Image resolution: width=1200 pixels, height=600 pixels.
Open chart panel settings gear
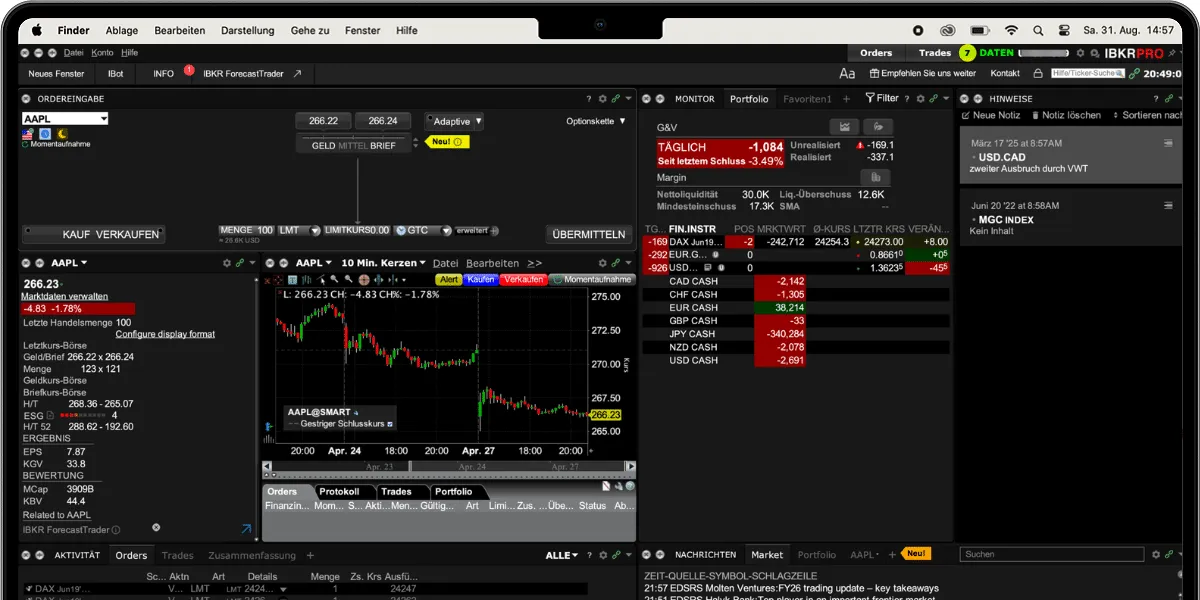pos(602,263)
